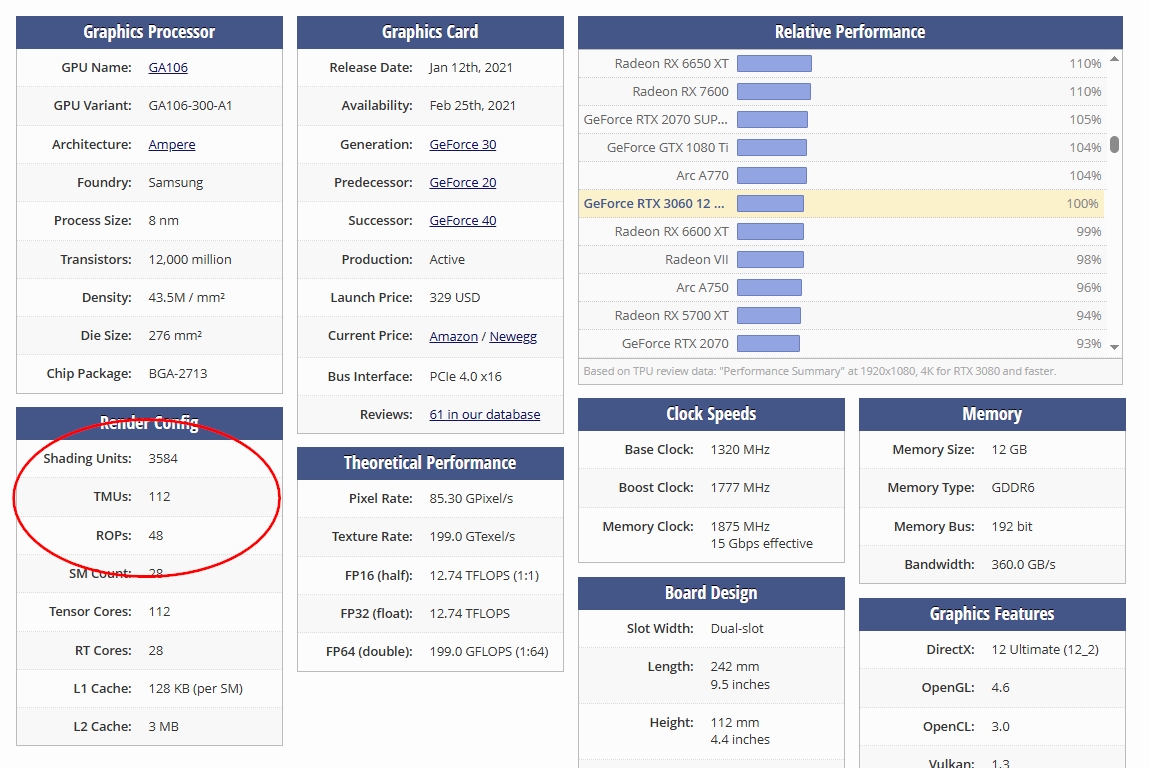Click scroll down arrow in Relative Performance list
Screen dimensions: 1149x768
click(x=1115, y=347)
